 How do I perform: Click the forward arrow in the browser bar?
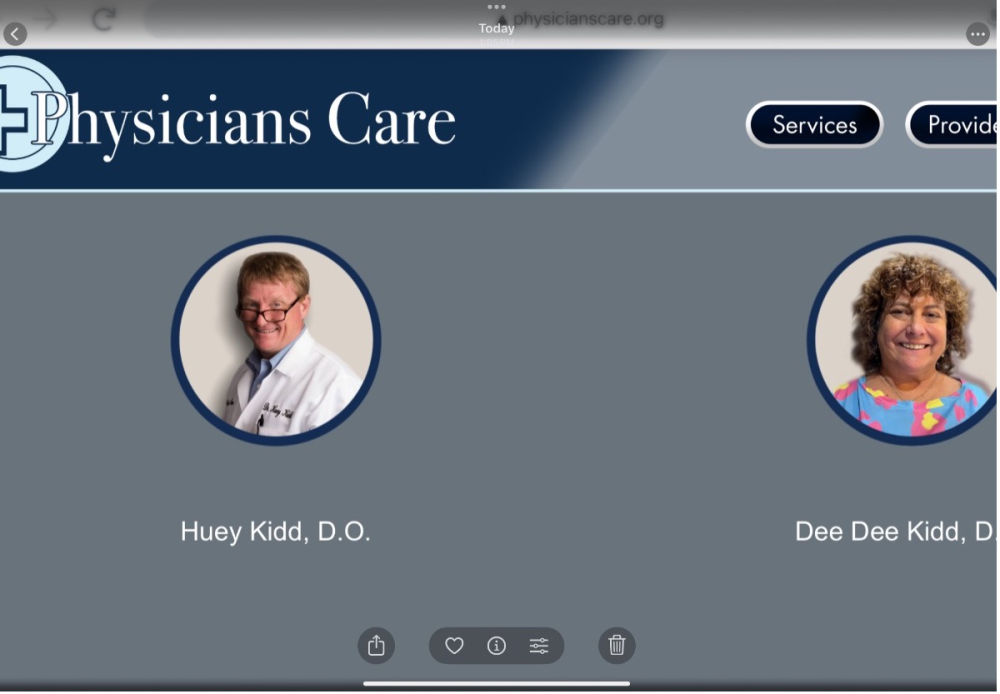pos(46,18)
